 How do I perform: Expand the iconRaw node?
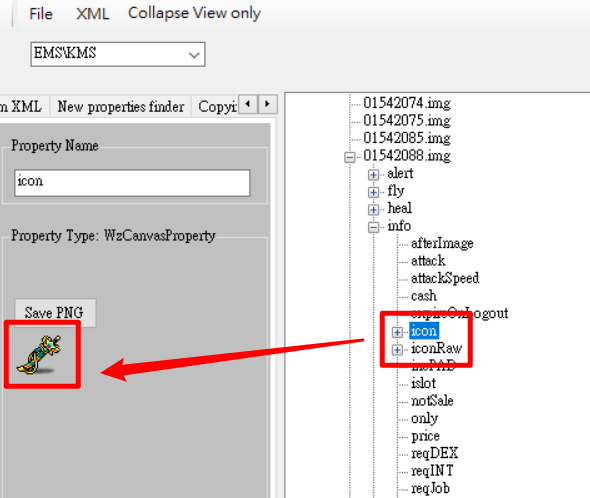coord(397,350)
